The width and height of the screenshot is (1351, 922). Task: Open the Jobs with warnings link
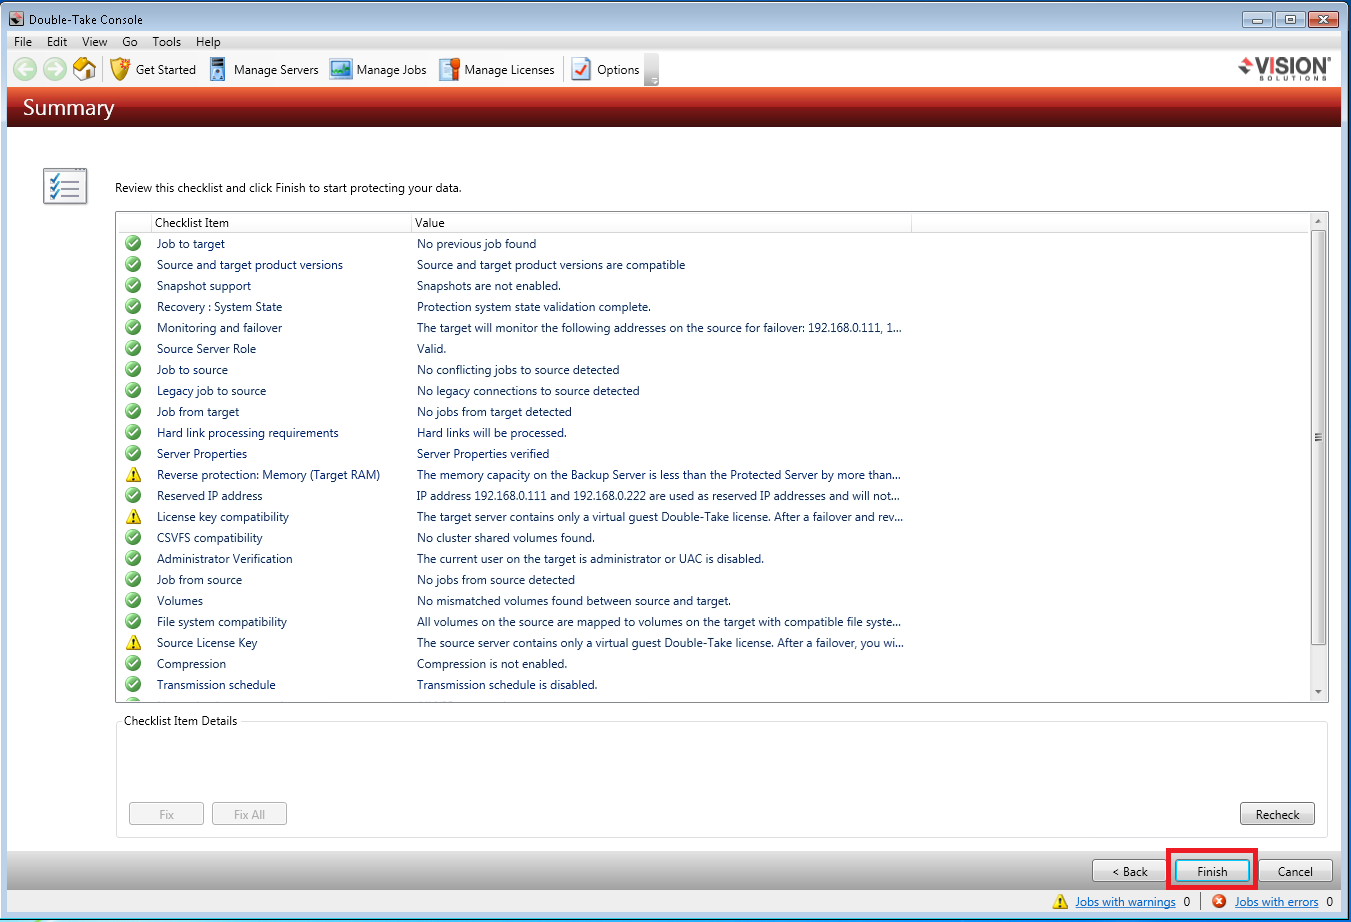pyautogui.click(x=1125, y=902)
